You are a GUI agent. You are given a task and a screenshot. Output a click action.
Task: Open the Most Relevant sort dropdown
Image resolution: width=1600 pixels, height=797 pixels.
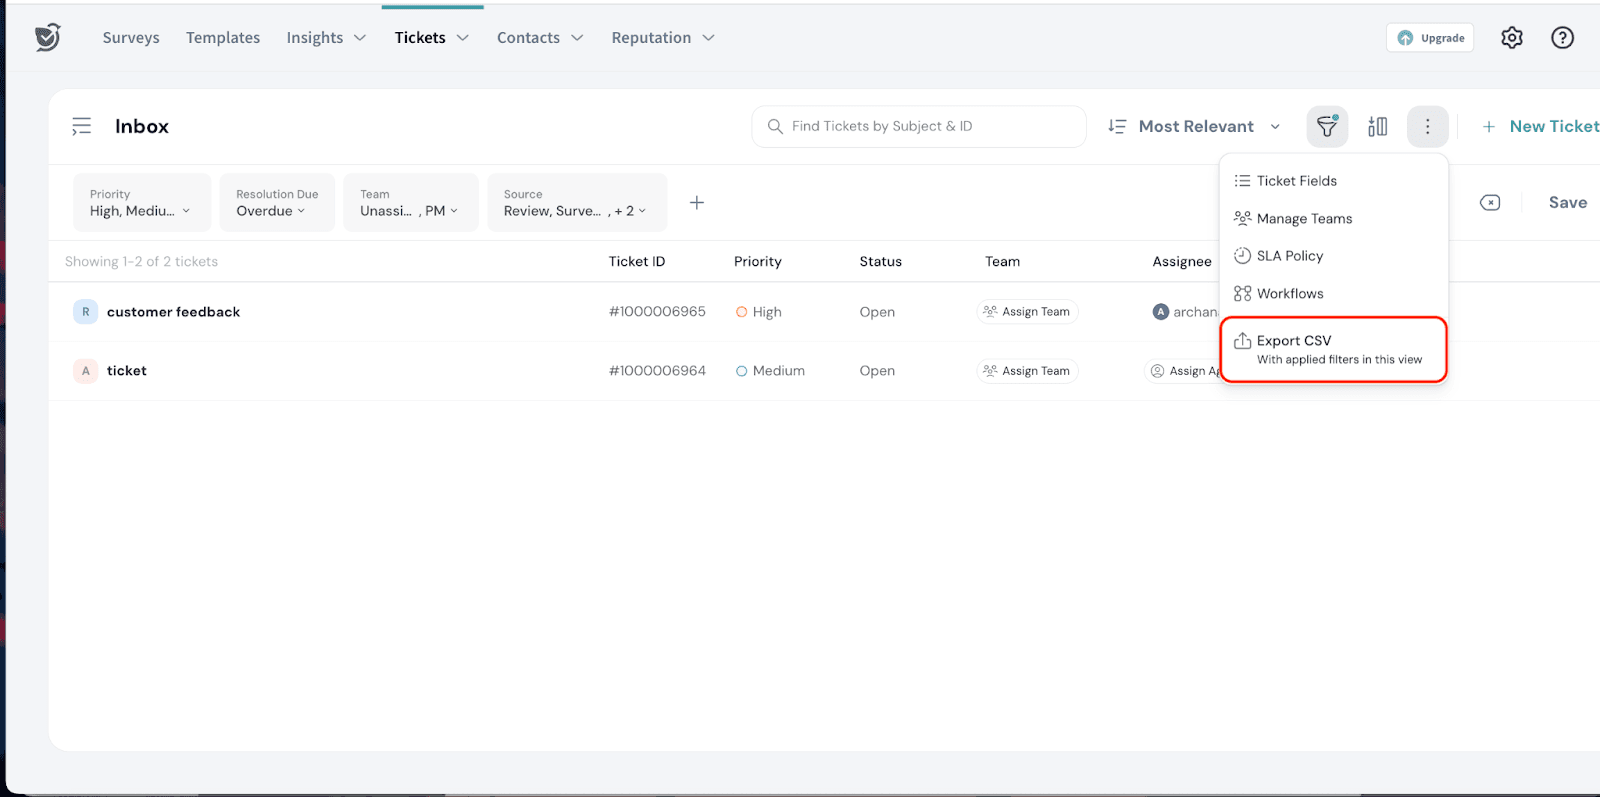click(1194, 127)
